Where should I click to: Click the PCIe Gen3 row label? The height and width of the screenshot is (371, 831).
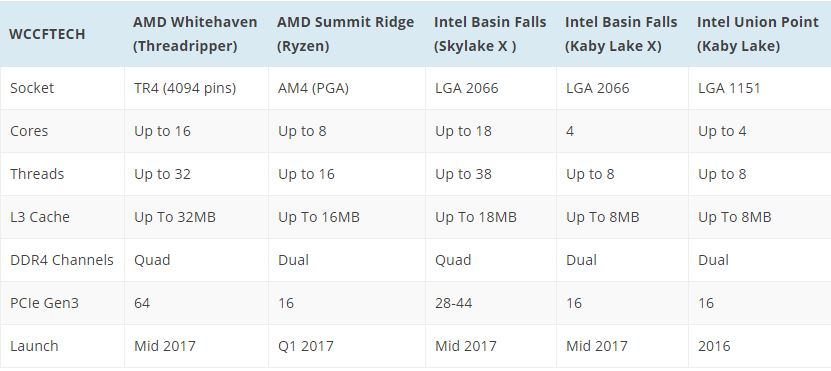(x=45, y=303)
